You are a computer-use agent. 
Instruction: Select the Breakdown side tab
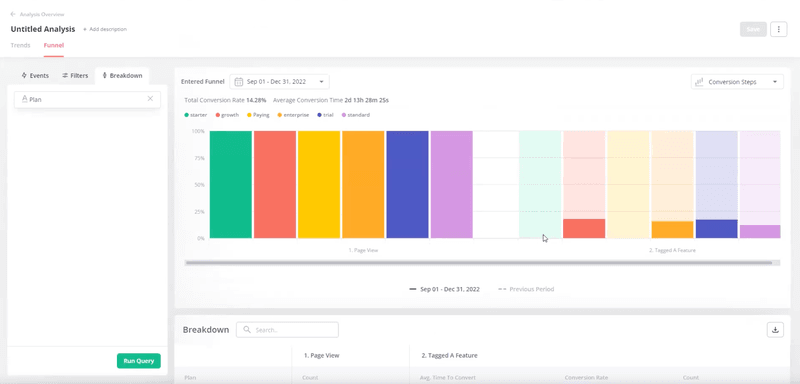122,75
